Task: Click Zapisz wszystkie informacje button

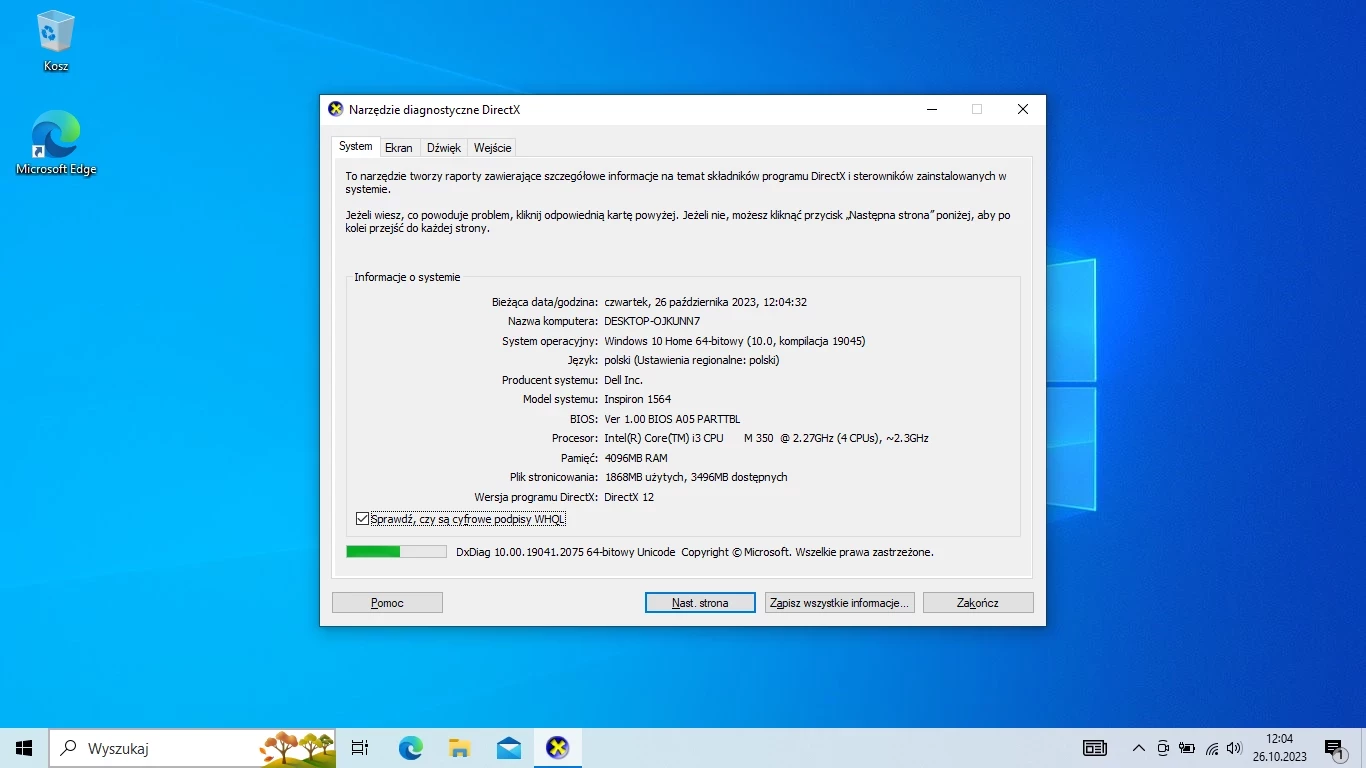Action: [x=839, y=603]
